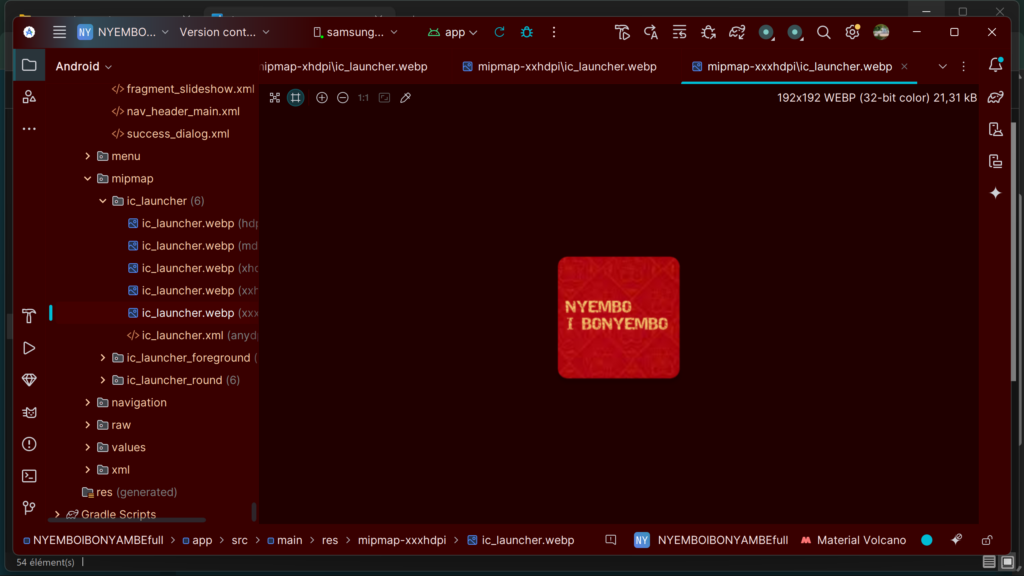Open the app run configuration dropdown
The image size is (1024, 576).
[x=453, y=32]
